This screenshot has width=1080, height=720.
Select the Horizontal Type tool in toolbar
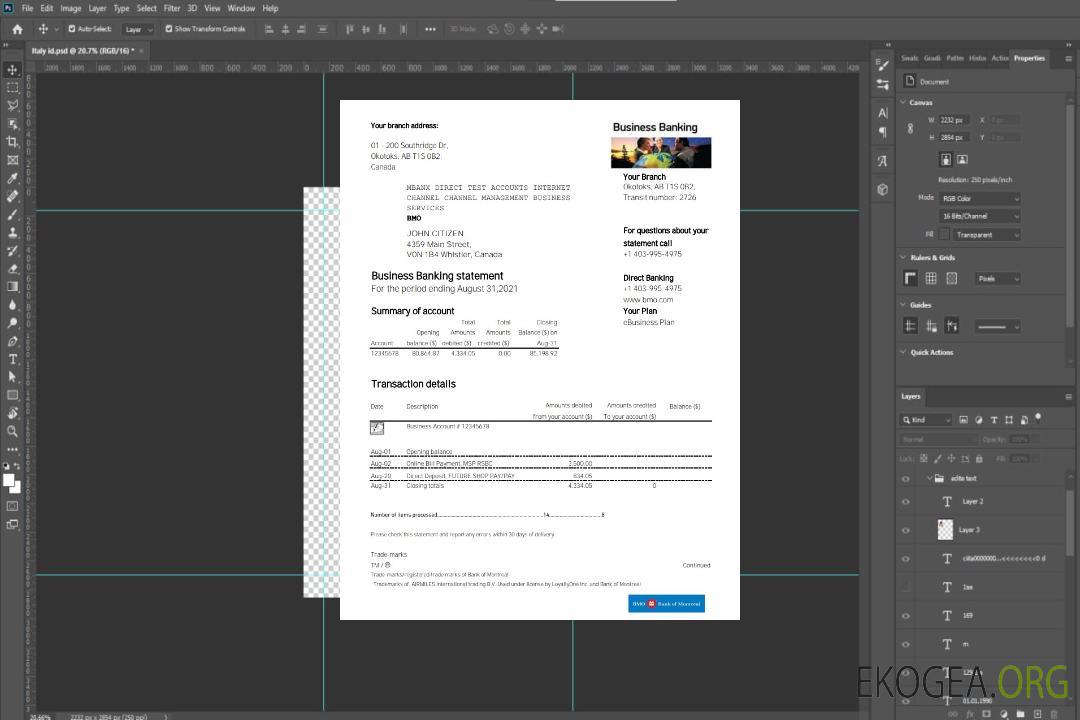[x=12, y=359]
